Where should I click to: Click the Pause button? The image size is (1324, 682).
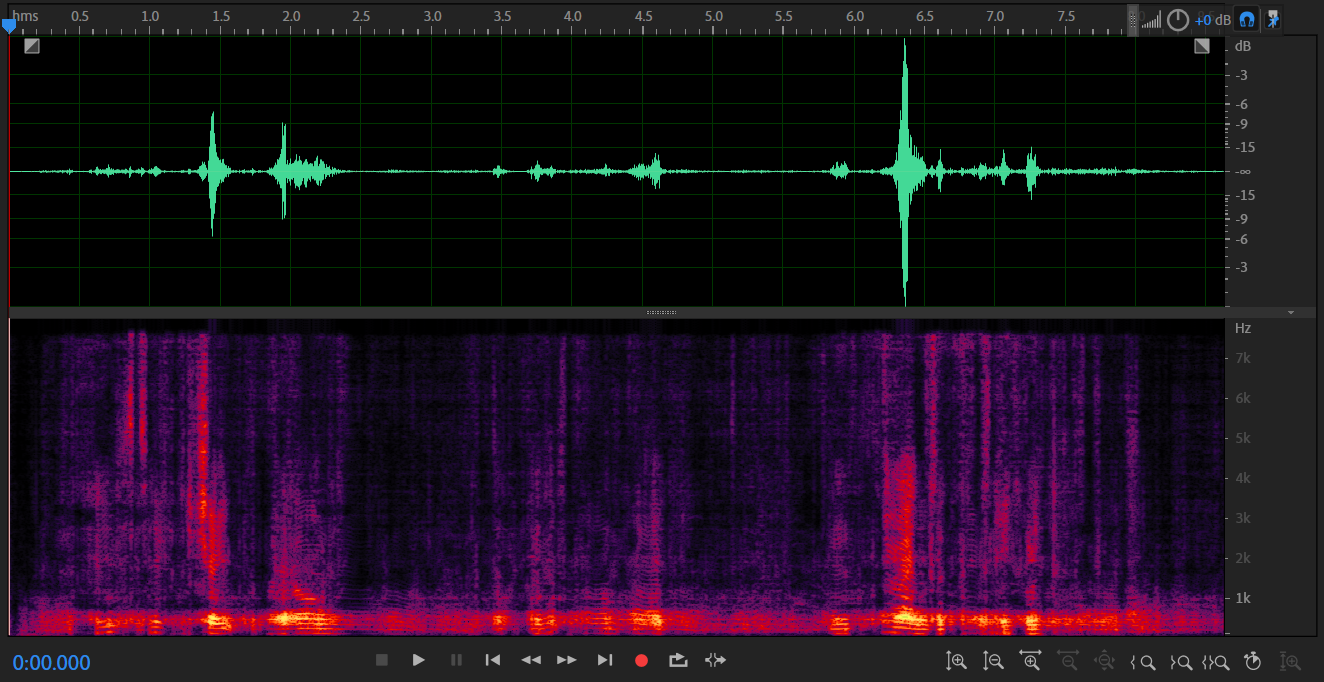tap(456, 660)
